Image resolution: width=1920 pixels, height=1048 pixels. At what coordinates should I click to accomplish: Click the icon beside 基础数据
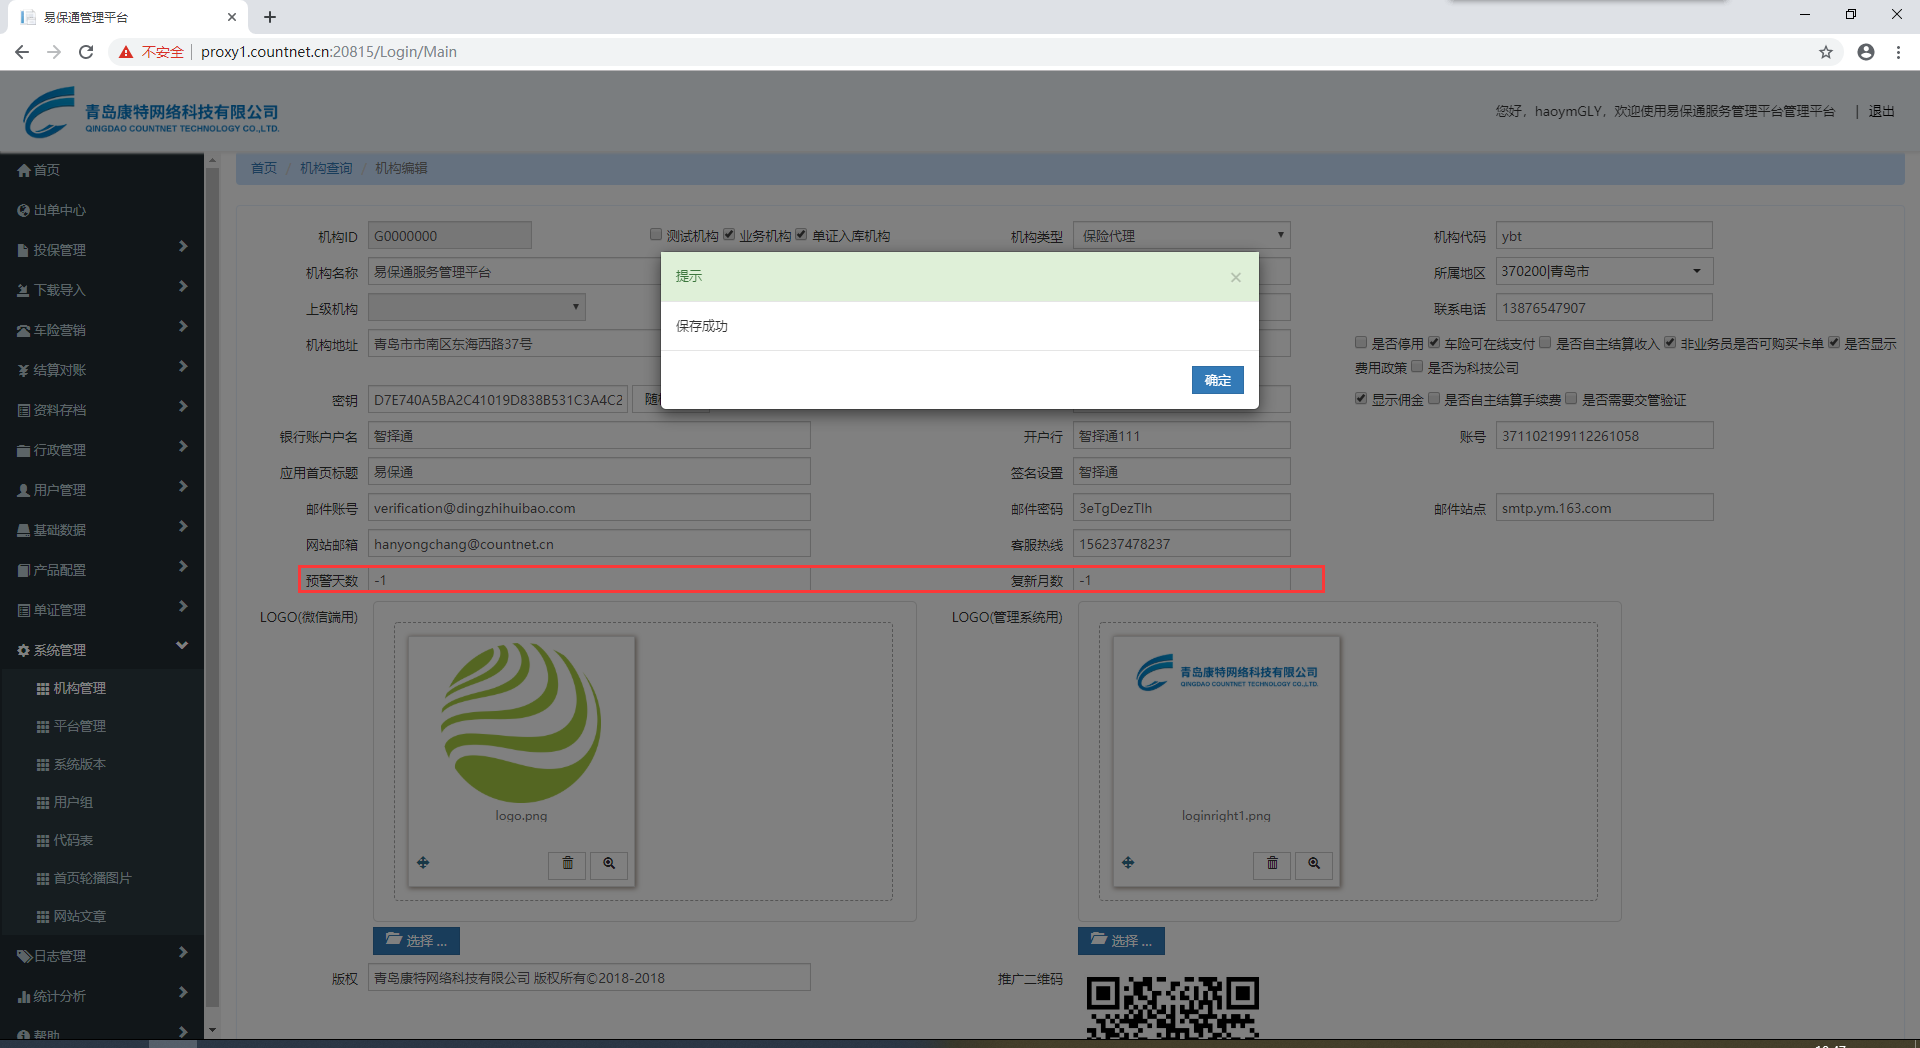point(24,531)
